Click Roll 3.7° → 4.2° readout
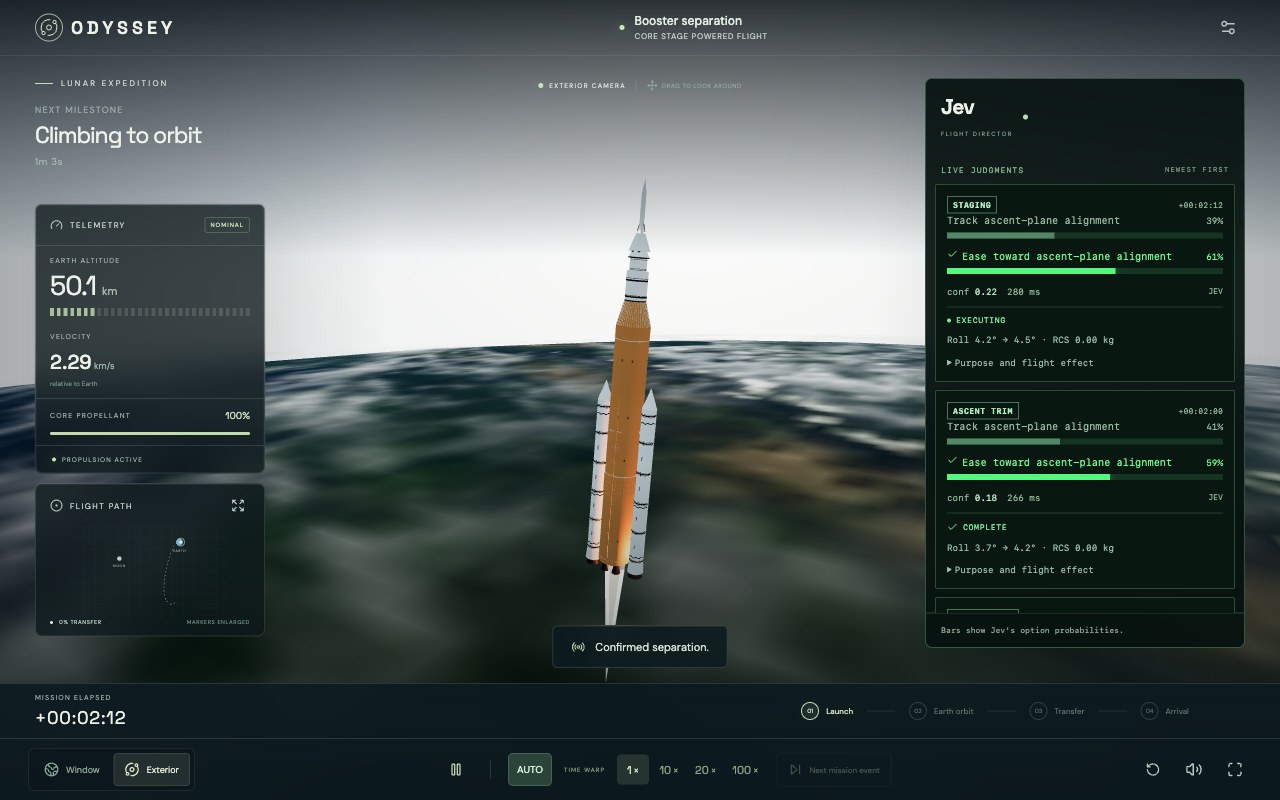 point(1030,548)
